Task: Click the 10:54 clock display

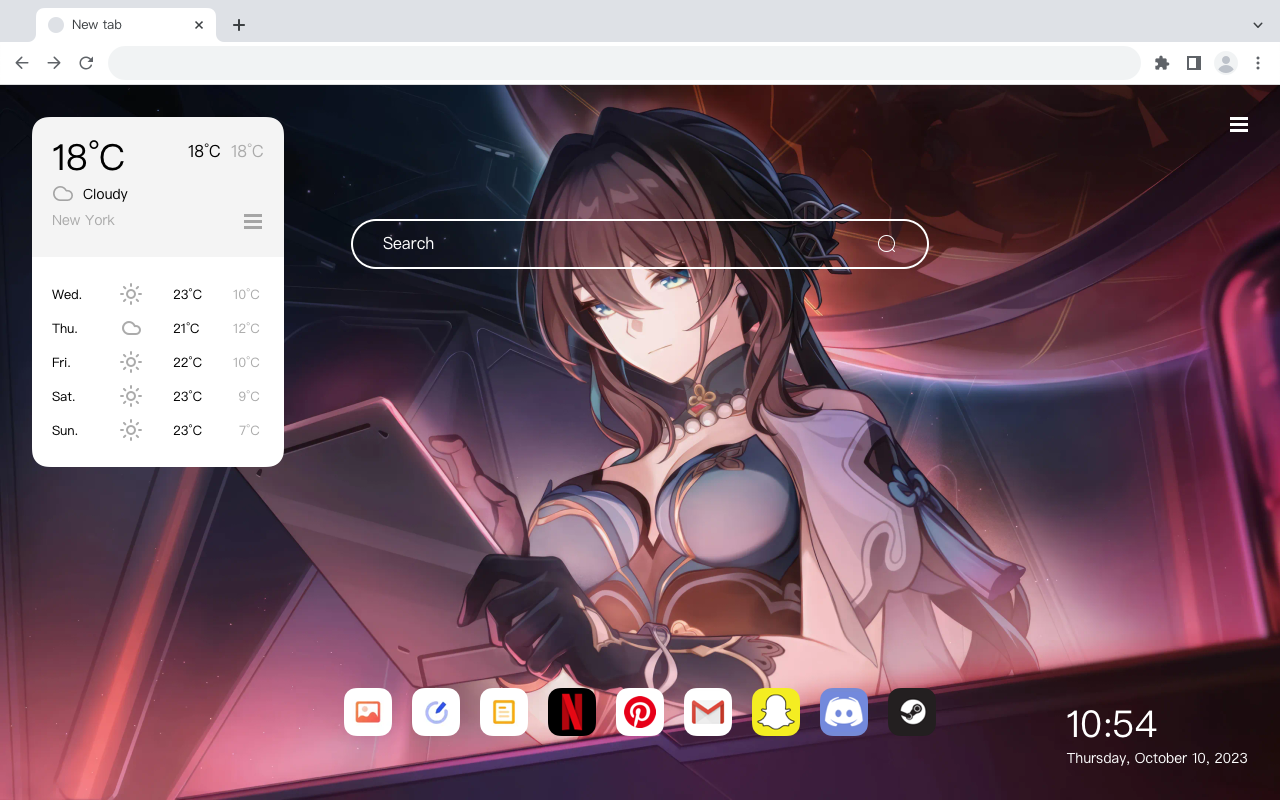Action: click(1111, 724)
